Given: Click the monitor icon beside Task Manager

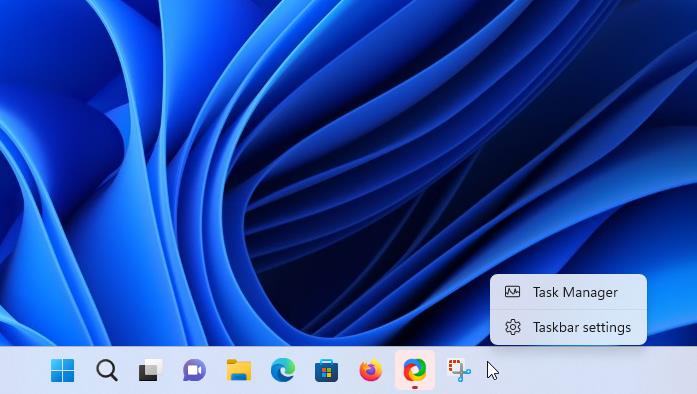Looking at the screenshot, I should 513,292.
